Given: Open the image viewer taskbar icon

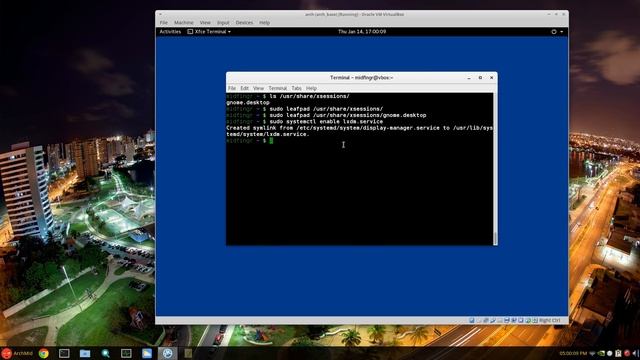Looking at the screenshot, I should click(x=147, y=353).
